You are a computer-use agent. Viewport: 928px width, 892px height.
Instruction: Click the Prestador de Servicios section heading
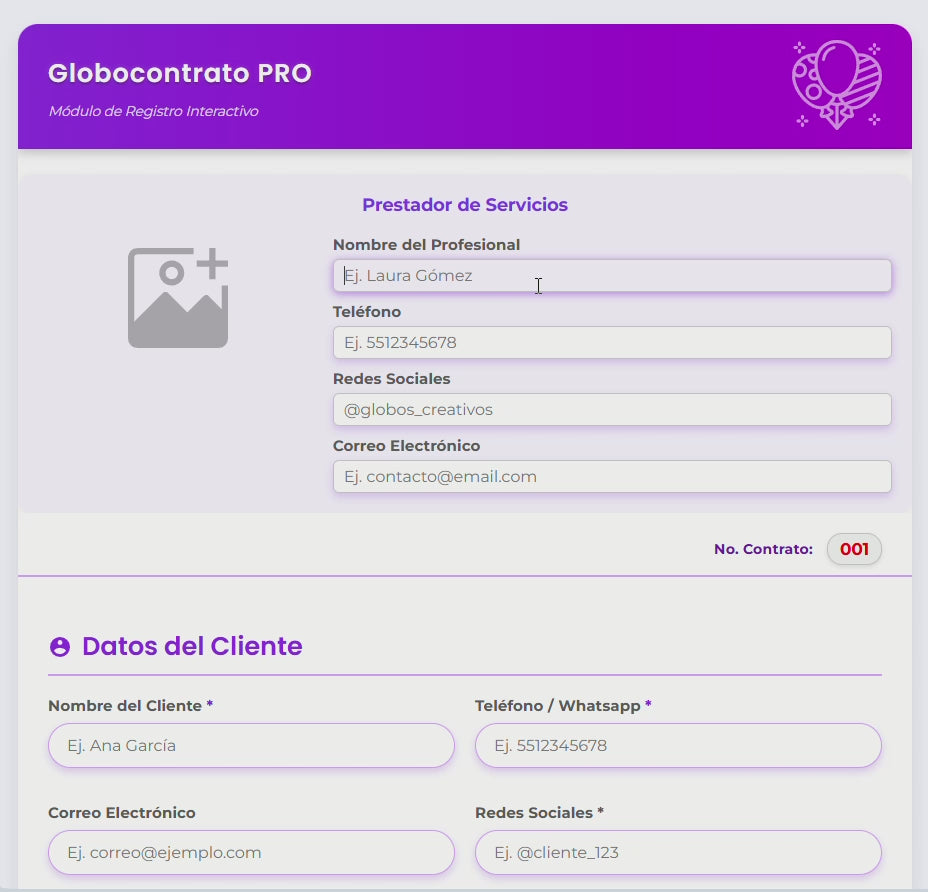coord(465,204)
